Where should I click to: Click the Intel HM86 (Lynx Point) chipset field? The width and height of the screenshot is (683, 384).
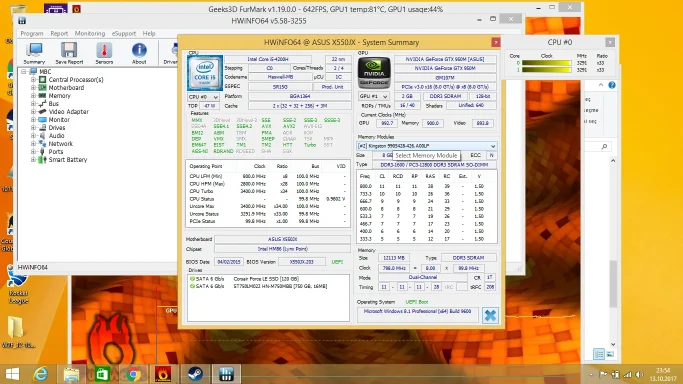coord(282,249)
